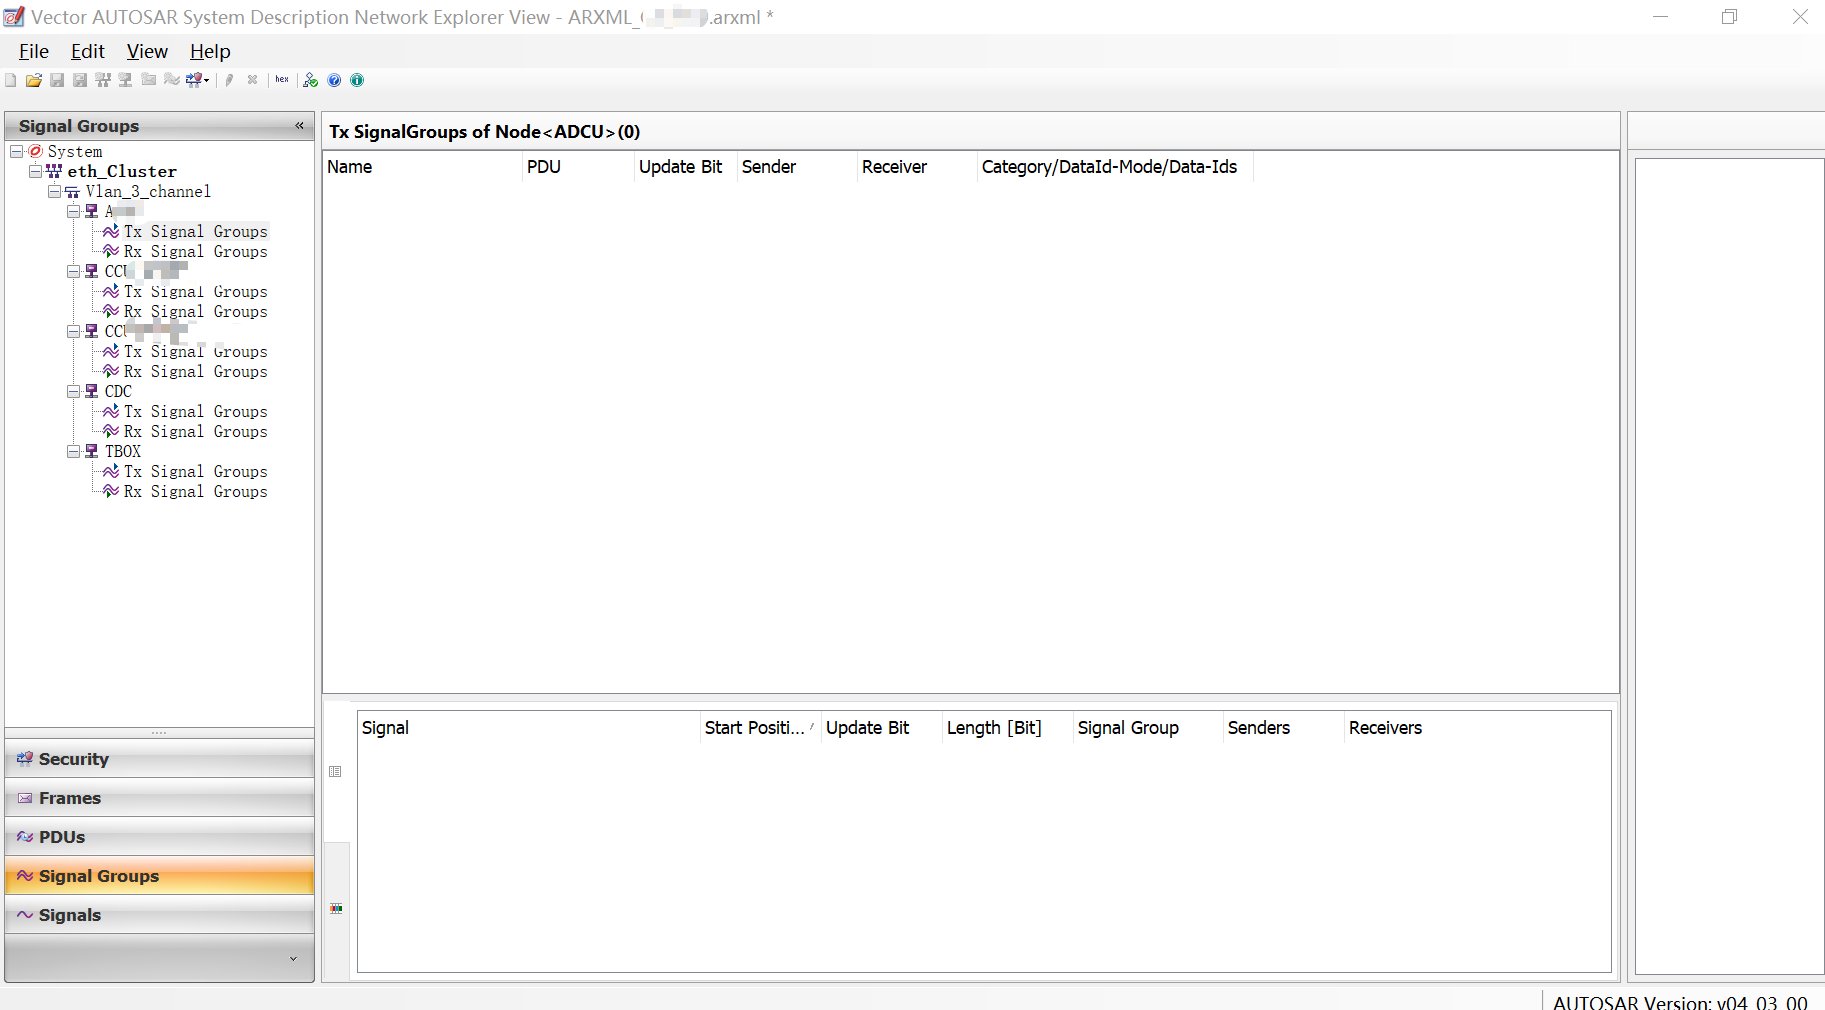Click the eth_Cluster network icon
Viewport: 1825px width, 1010px height.
coord(54,171)
